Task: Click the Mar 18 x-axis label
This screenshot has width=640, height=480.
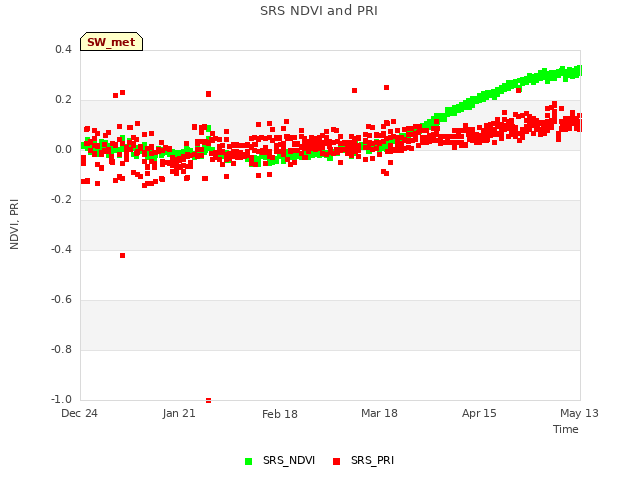Action: coord(379,413)
